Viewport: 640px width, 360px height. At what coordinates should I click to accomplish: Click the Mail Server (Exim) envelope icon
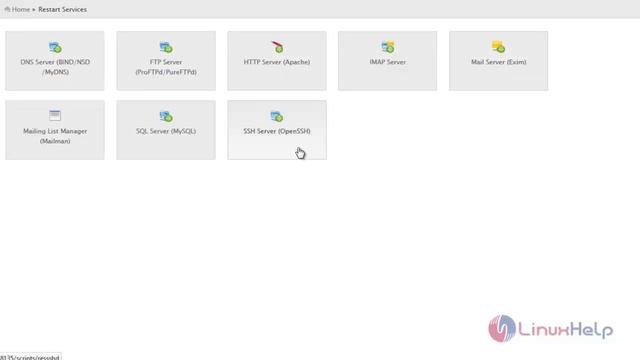tap(498, 47)
